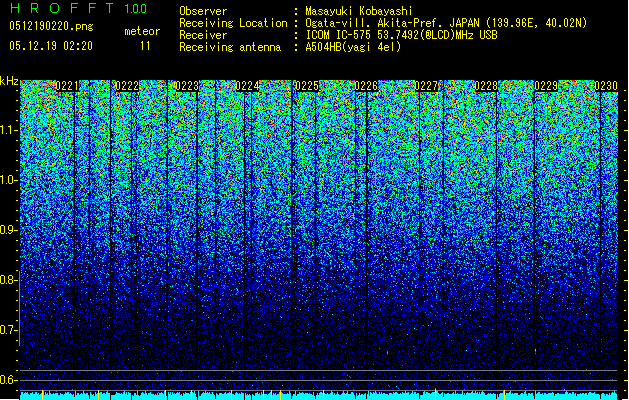This screenshot has height=400, width=629.
Task: Click the 0.6 frequency axis tick label
Action: point(8,380)
